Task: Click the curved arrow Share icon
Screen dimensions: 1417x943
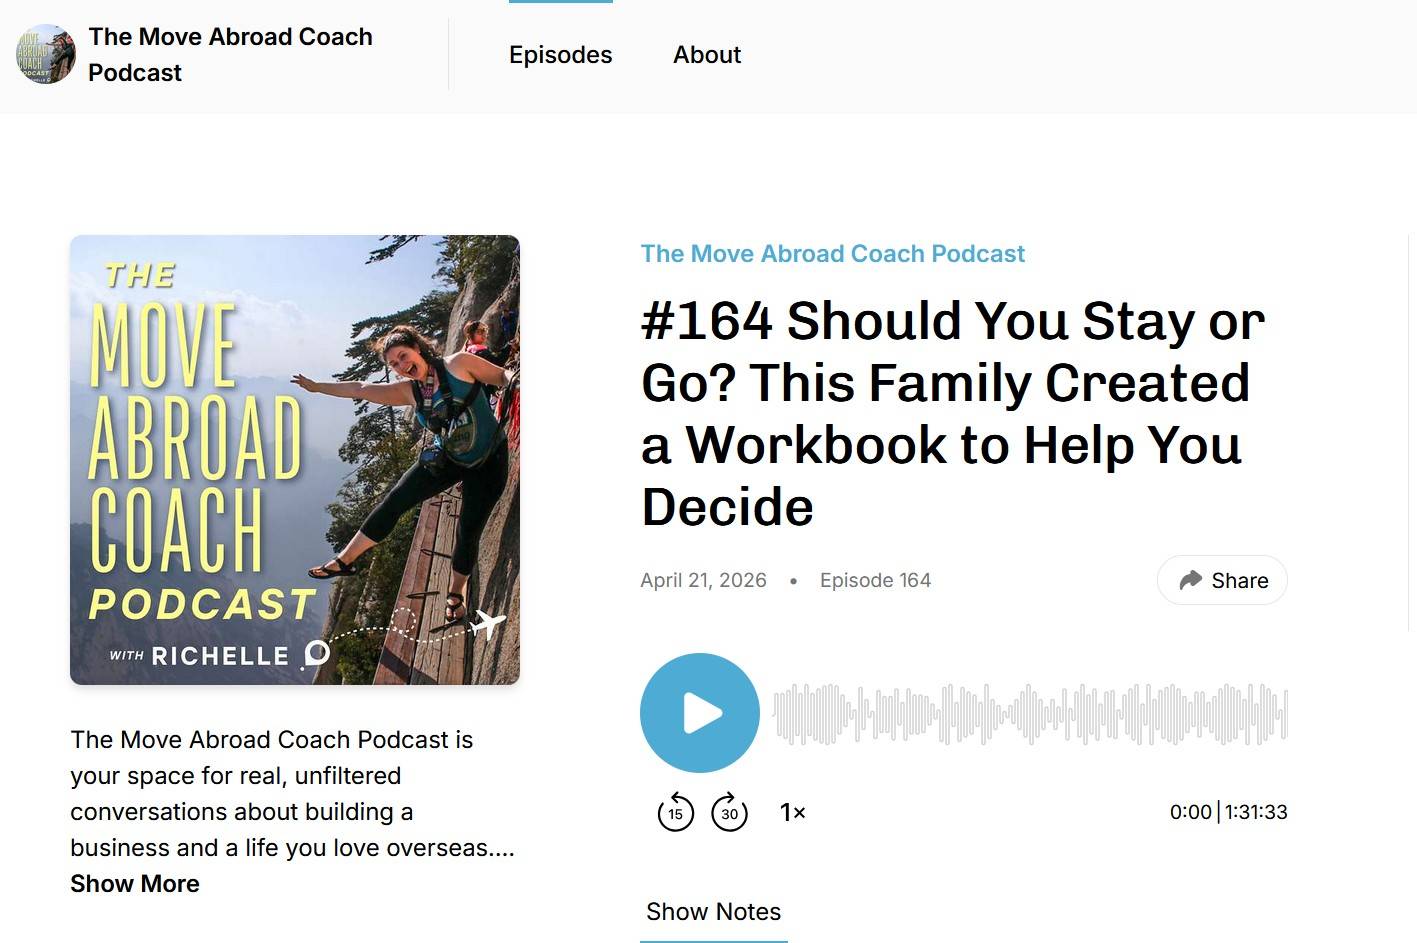Action: point(1190,580)
